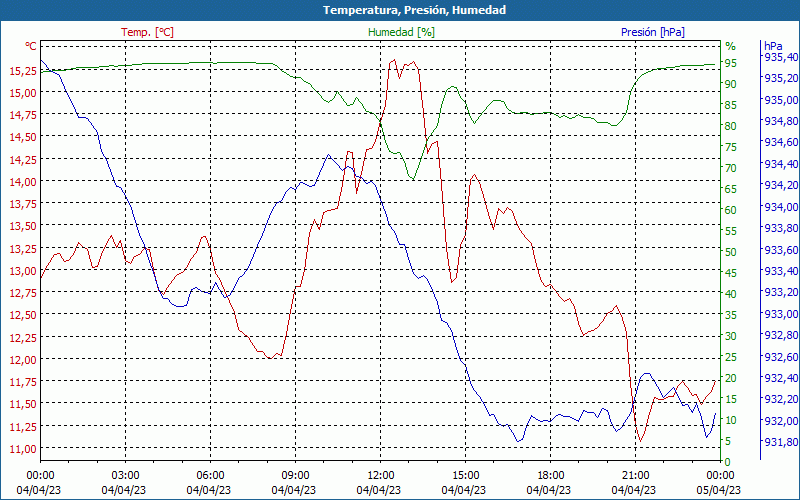This screenshot has height=500, width=800.
Task: Click humidity axis value '85'
Action: (x=731, y=105)
